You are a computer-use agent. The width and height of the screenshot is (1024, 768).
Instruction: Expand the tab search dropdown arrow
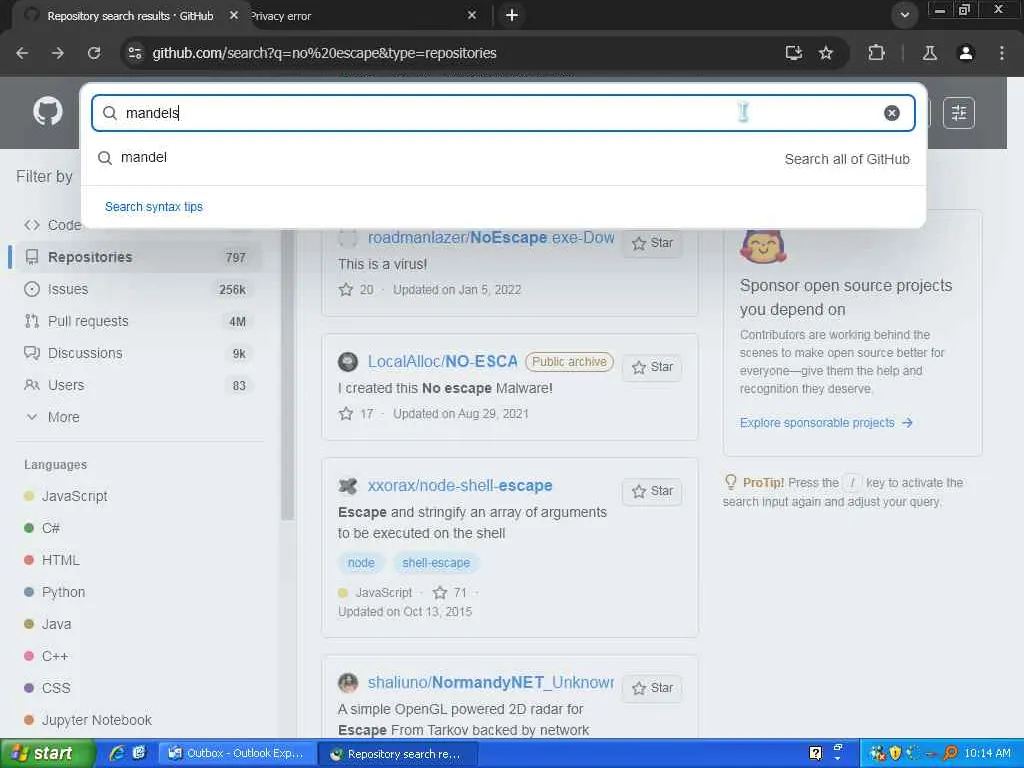[904, 15]
